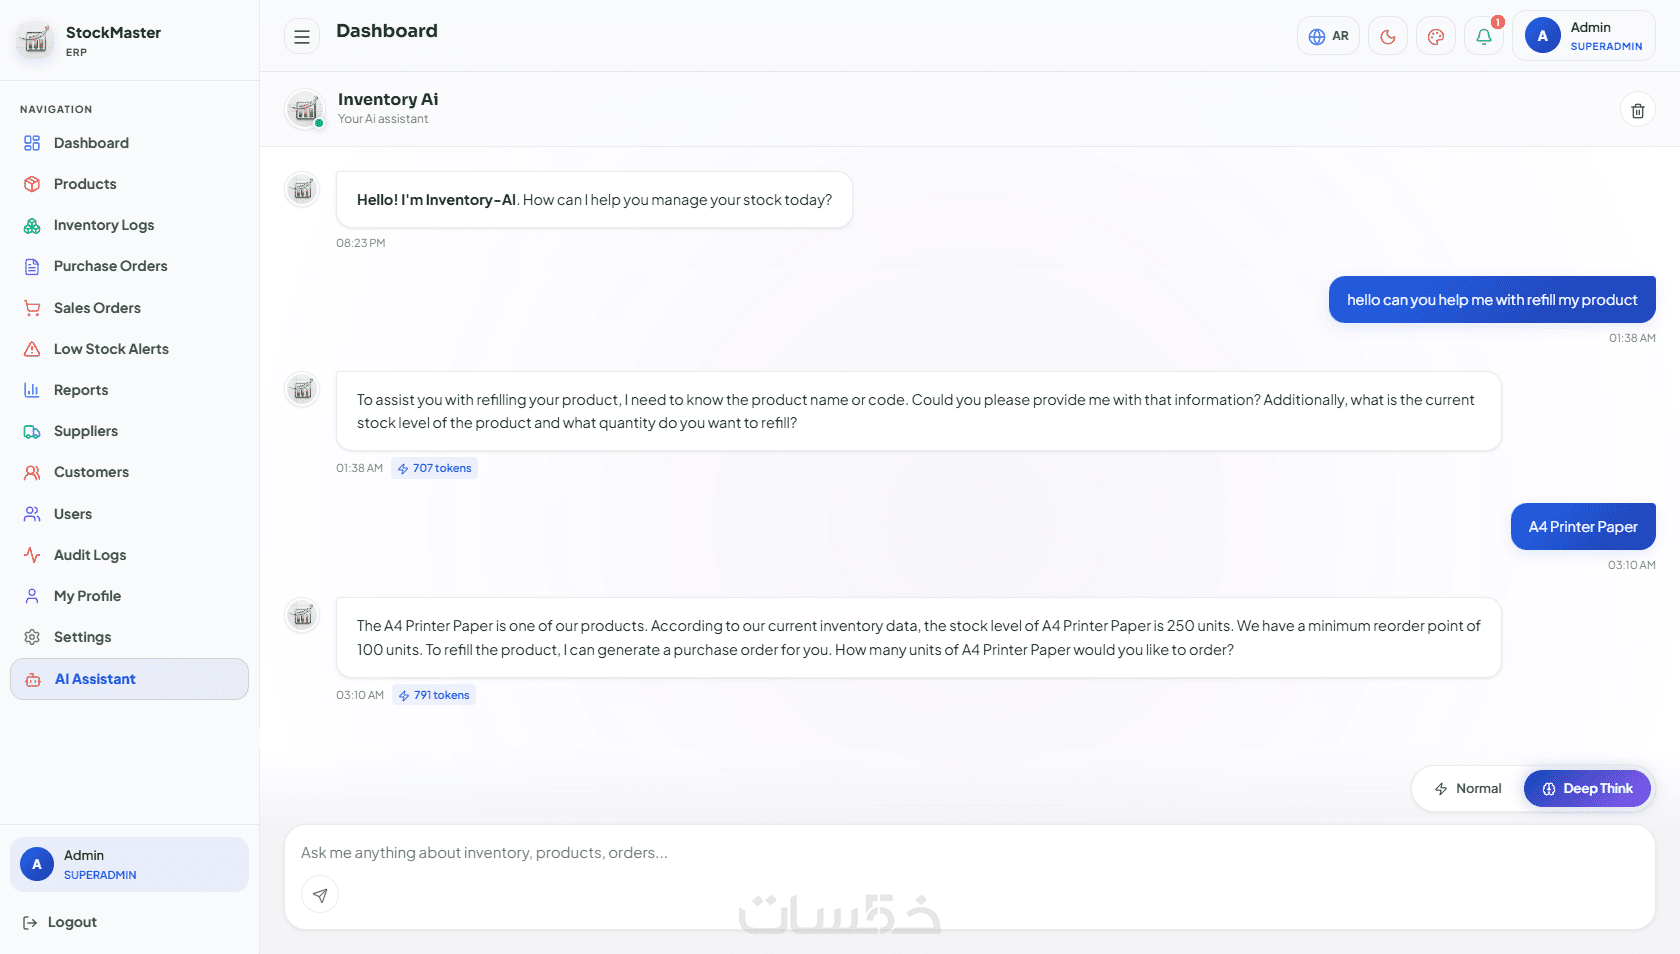Focus the Ask me anything message field

click(x=970, y=853)
